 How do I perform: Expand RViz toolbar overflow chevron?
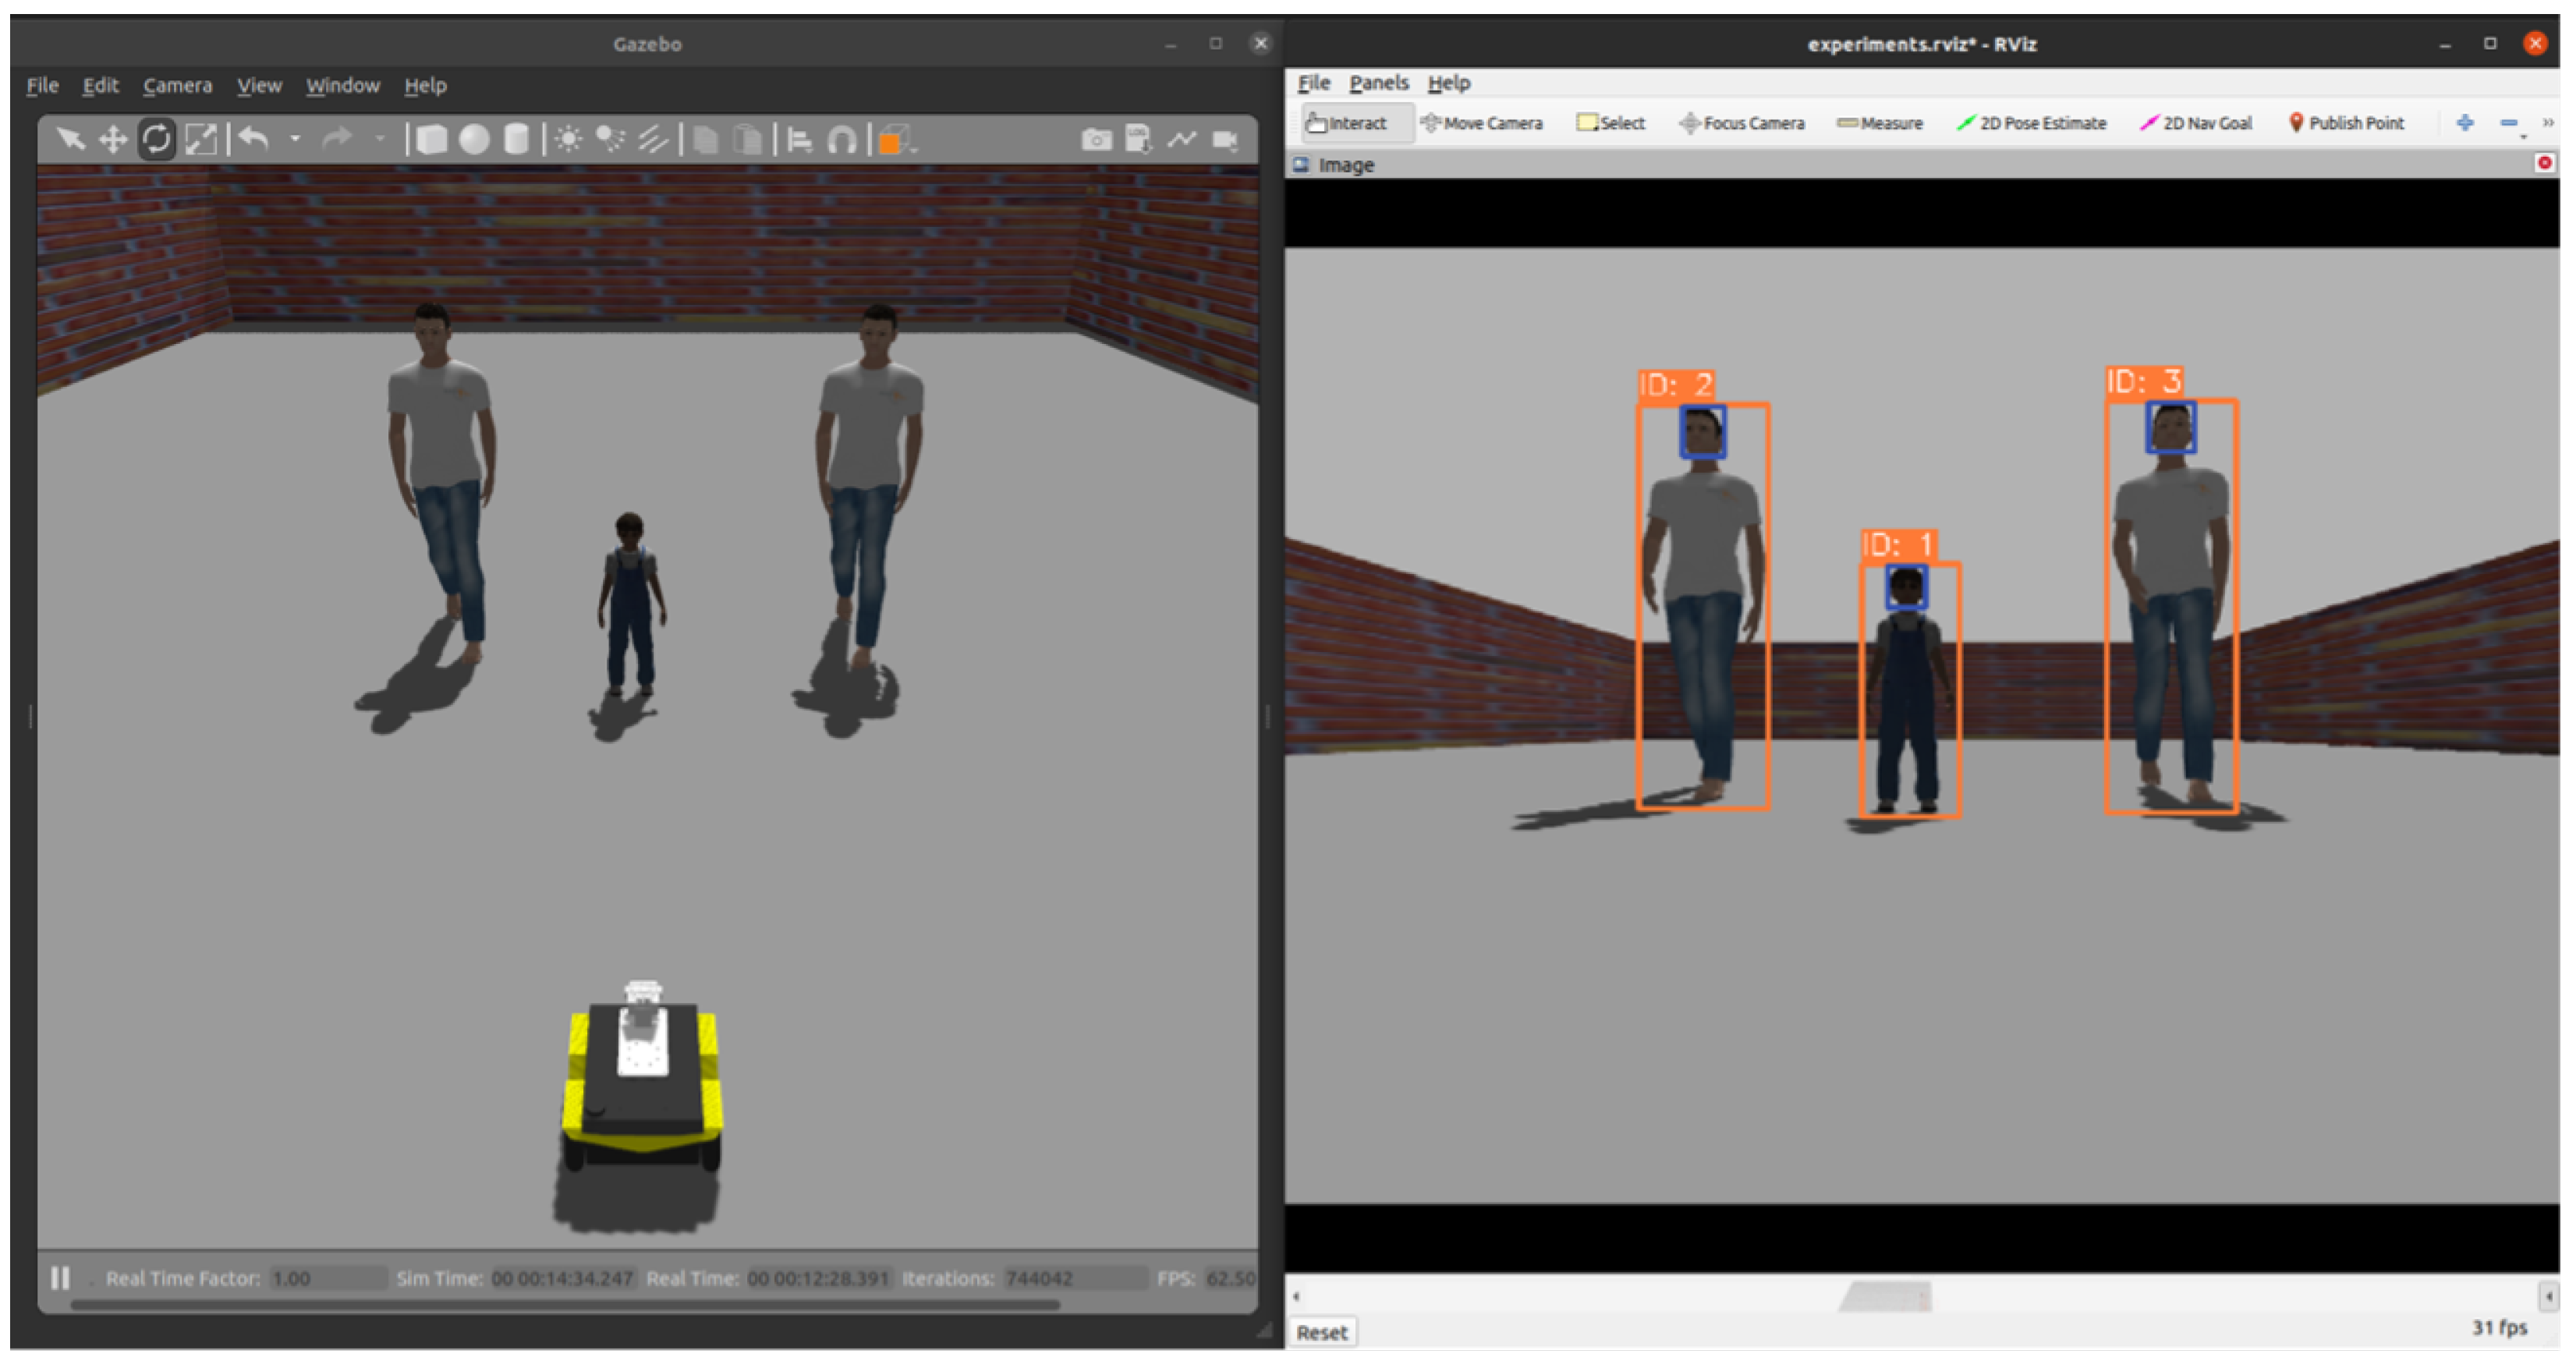coord(2548,123)
